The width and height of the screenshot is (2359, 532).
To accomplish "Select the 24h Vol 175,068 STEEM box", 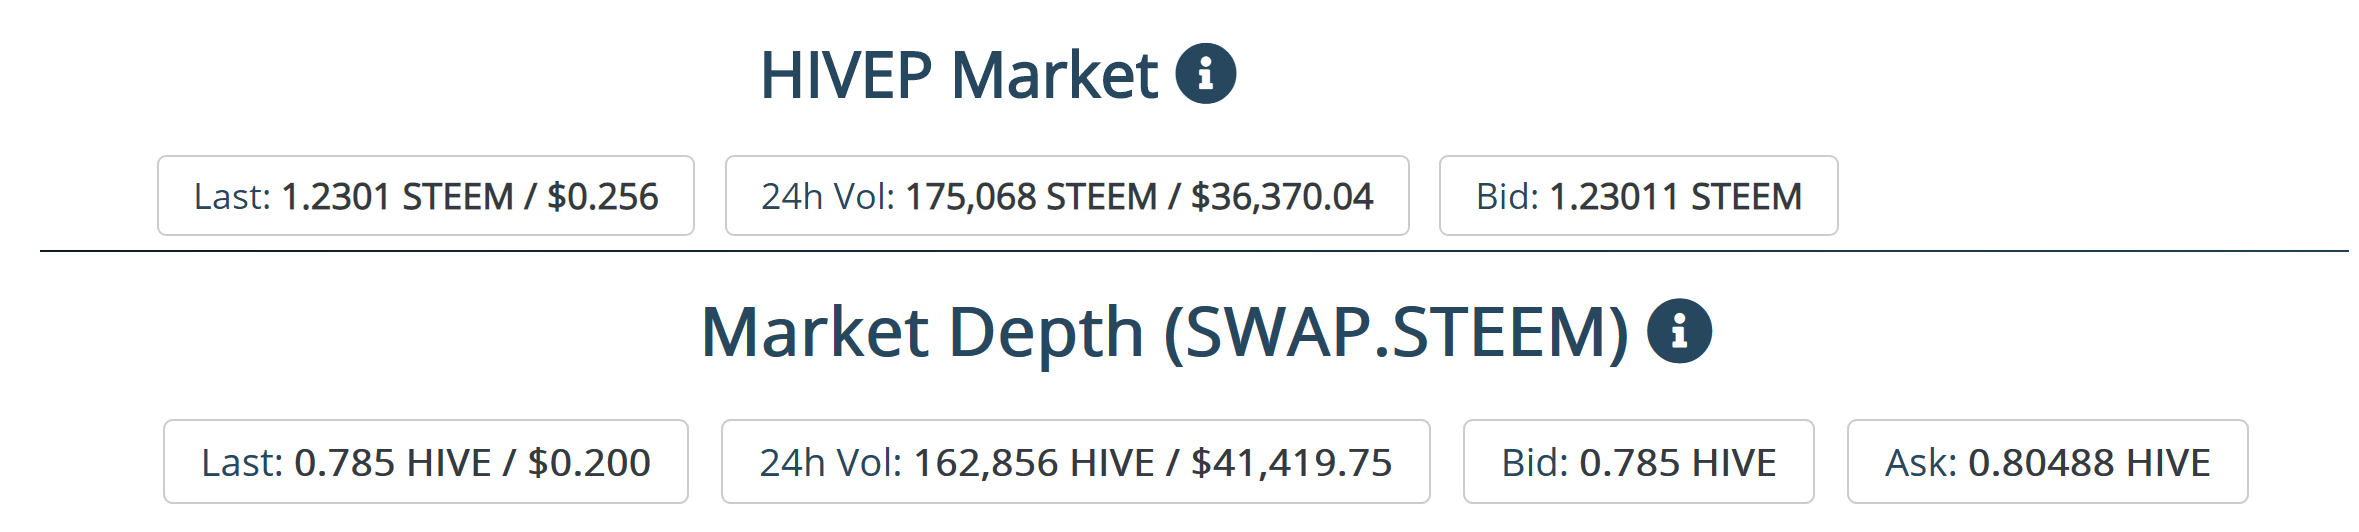I will (x=1067, y=196).
